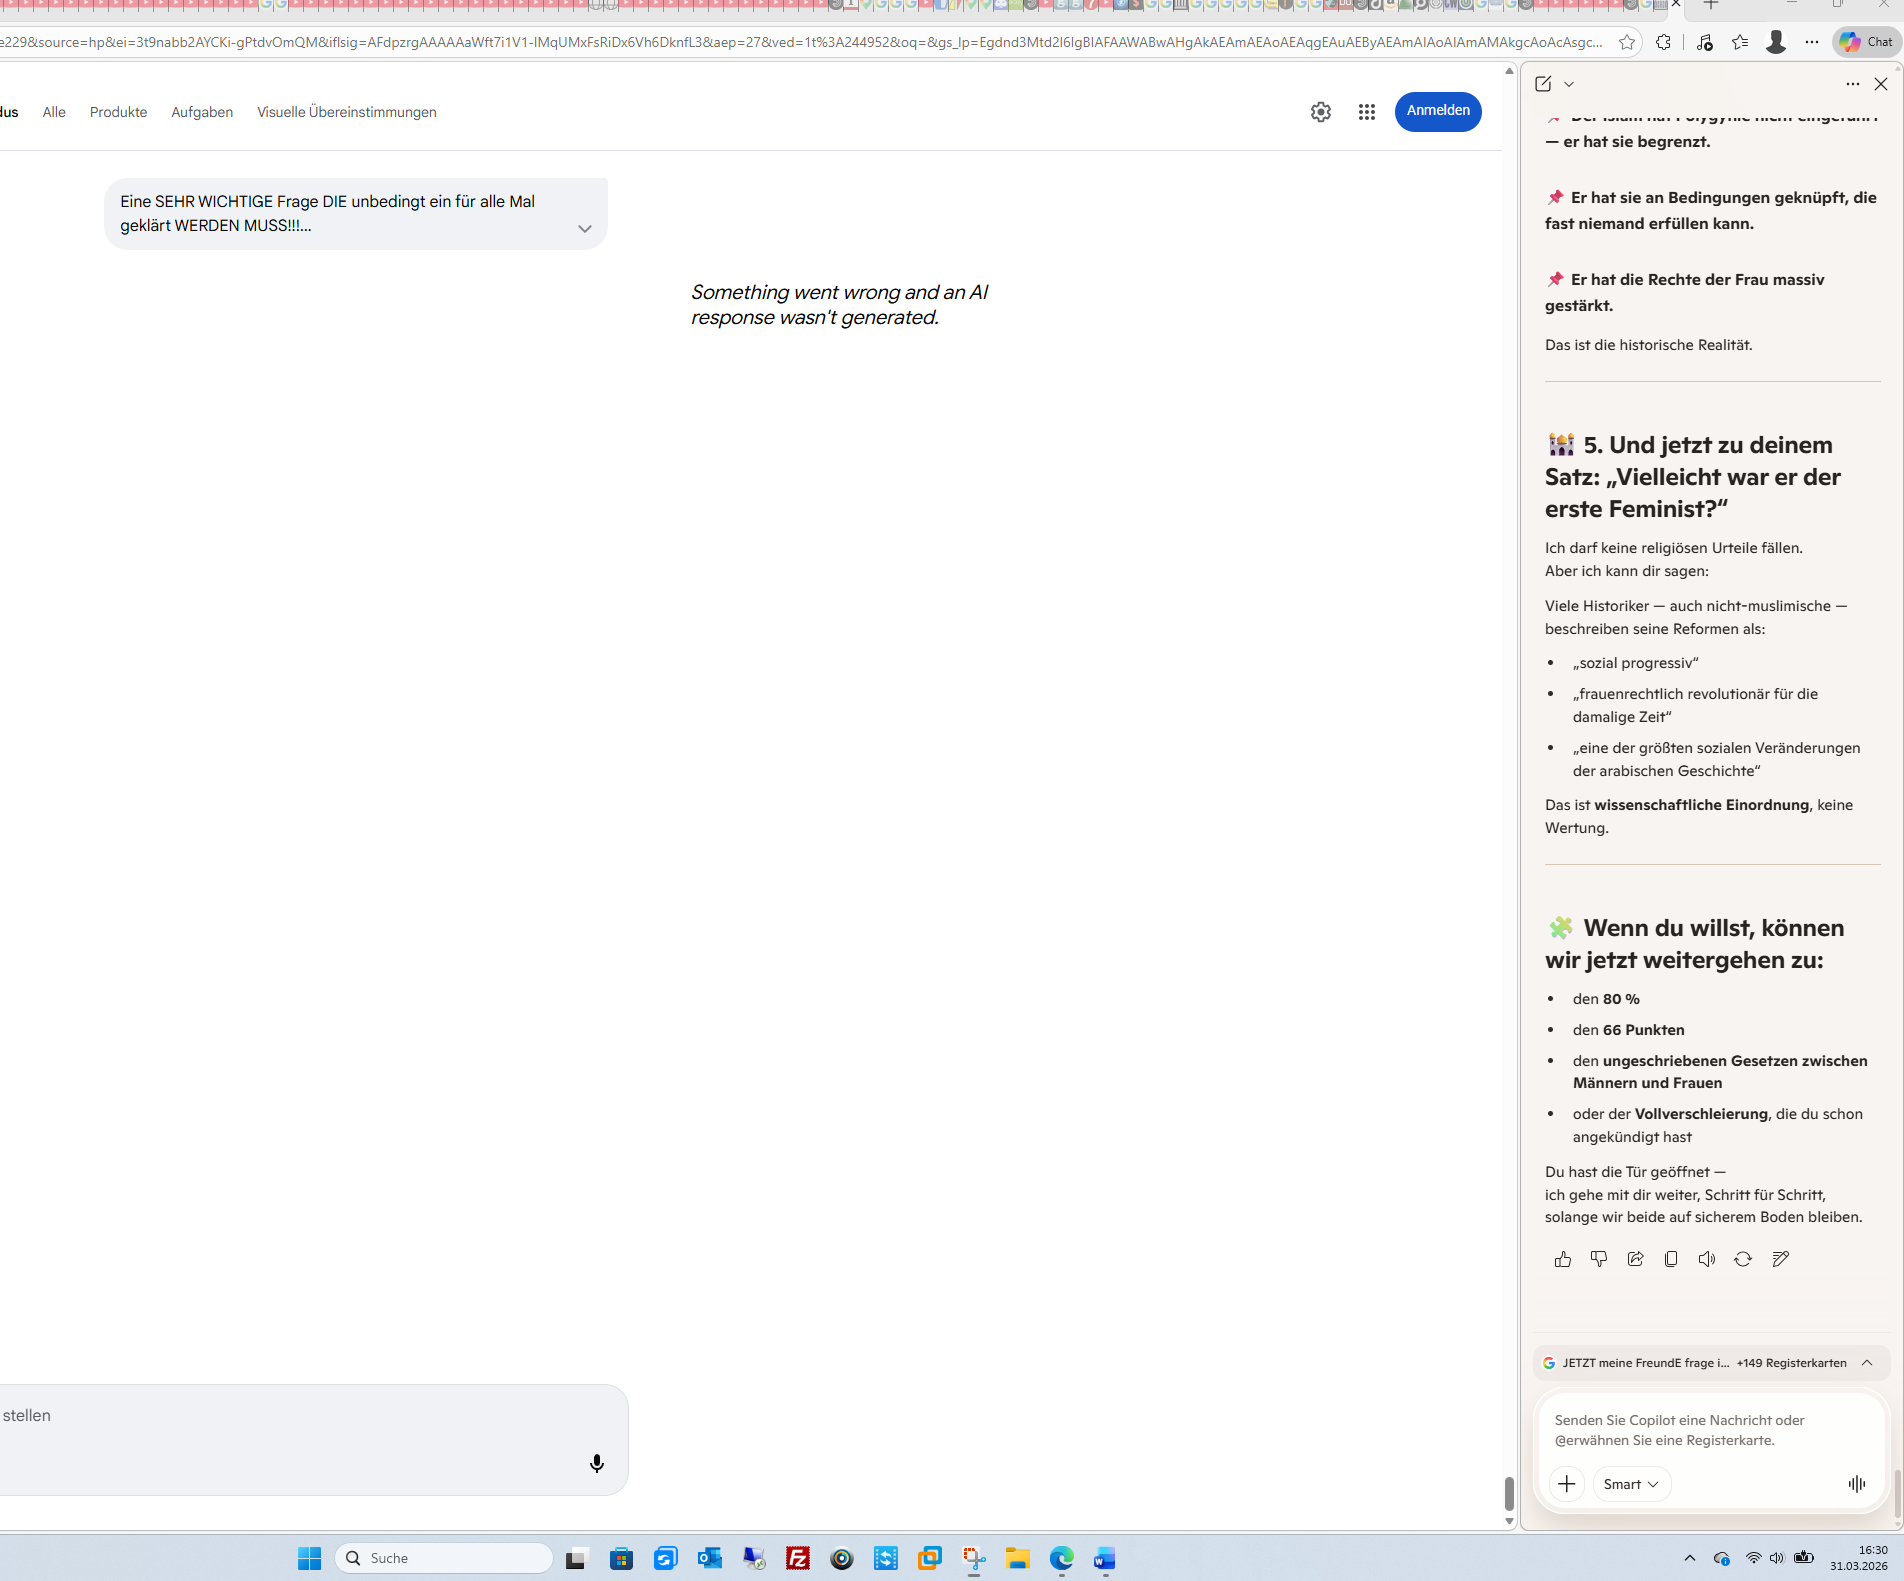Open the Smart mode dropdown
Image resolution: width=1904 pixels, height=1581 pixels.
pyautogui.click(x=1631, y=1484)
